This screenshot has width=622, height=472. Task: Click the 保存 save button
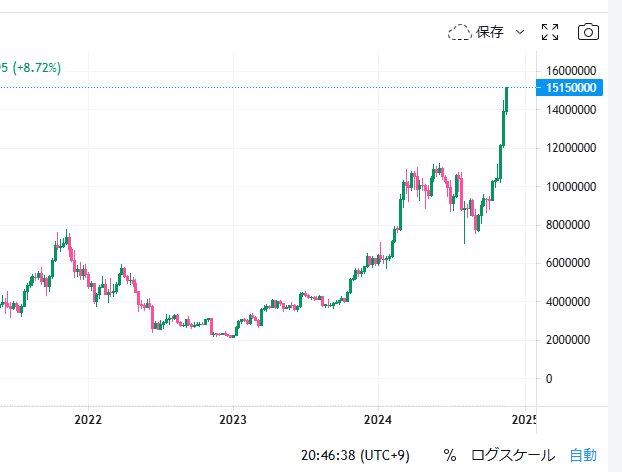click(490, 32)
